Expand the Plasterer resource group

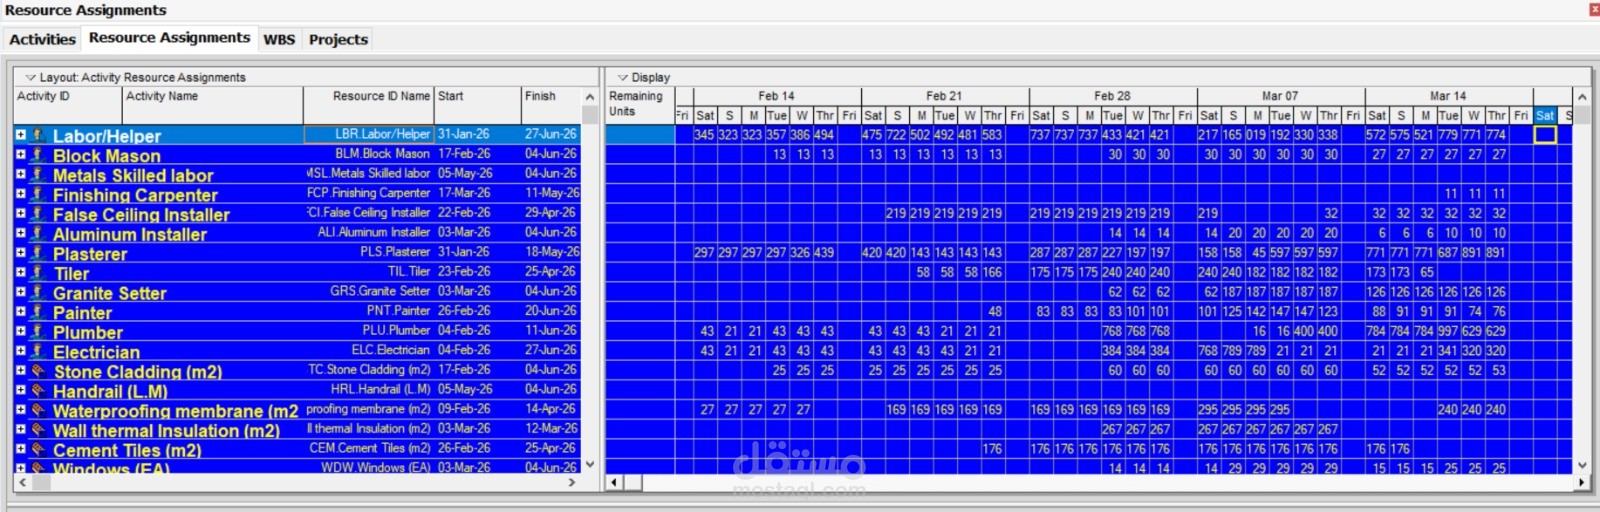point(20,252)
